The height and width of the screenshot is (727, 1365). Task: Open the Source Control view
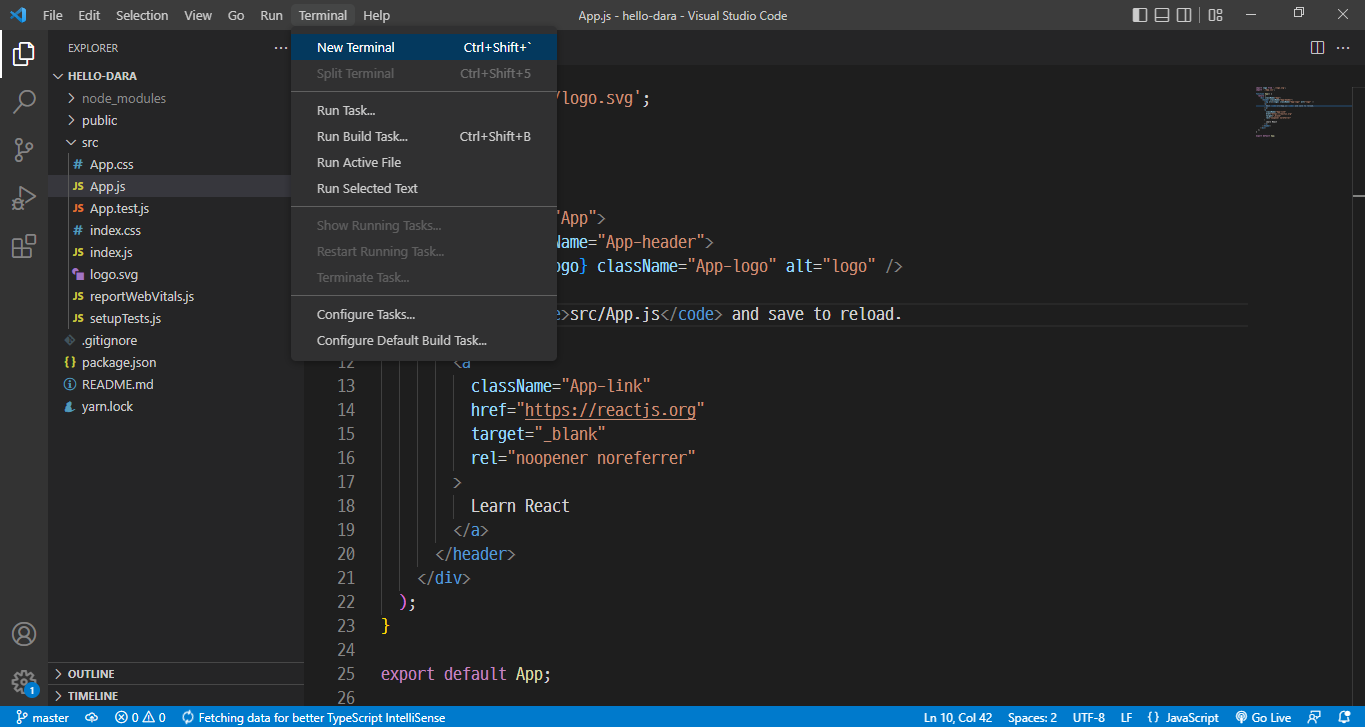click(24, 150)
